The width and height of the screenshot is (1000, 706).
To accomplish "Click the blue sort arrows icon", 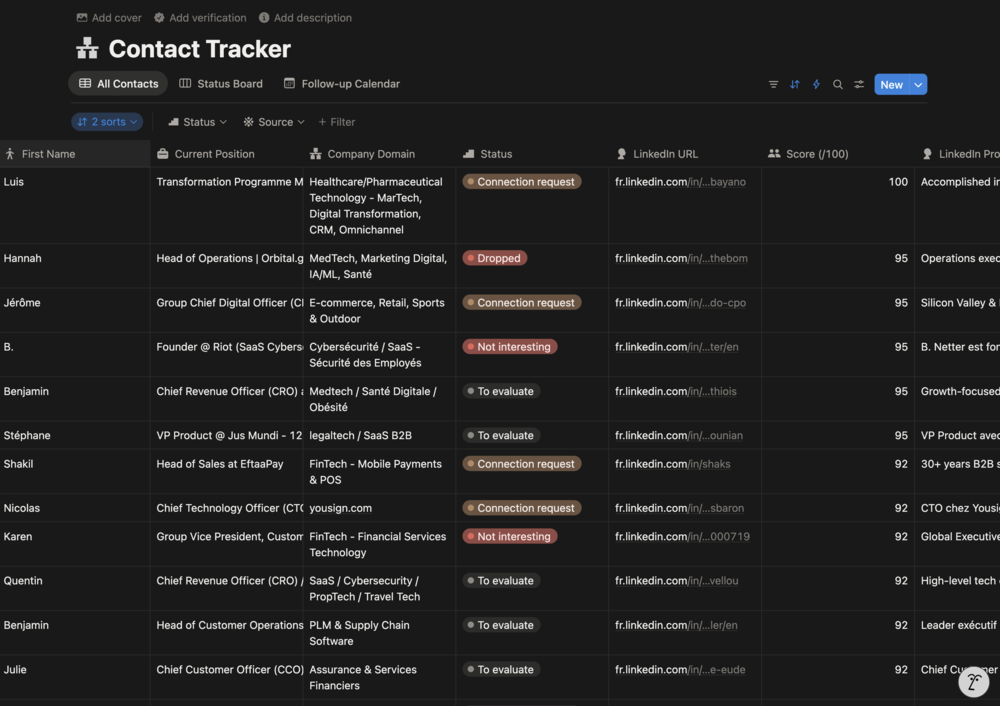I will pos(794,84).
